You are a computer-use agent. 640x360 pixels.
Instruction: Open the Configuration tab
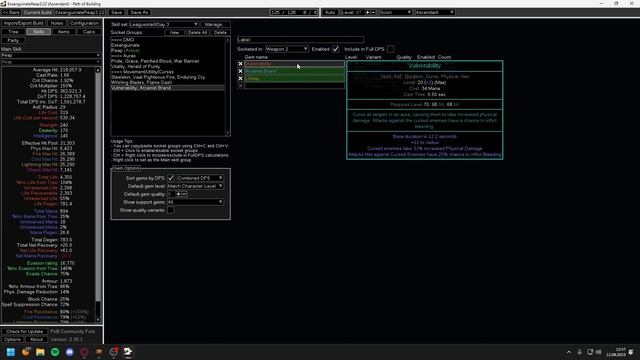click(84, 23)
